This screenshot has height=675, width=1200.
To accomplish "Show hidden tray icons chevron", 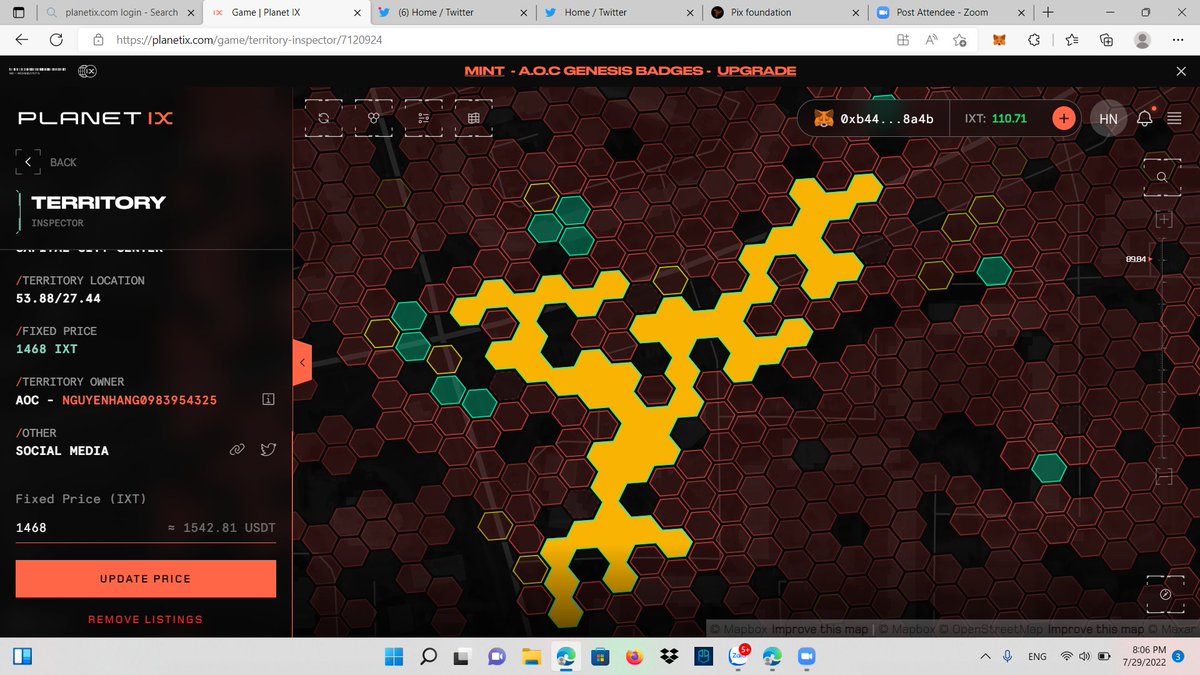I will pyautogui.click(x=983, y=657).
